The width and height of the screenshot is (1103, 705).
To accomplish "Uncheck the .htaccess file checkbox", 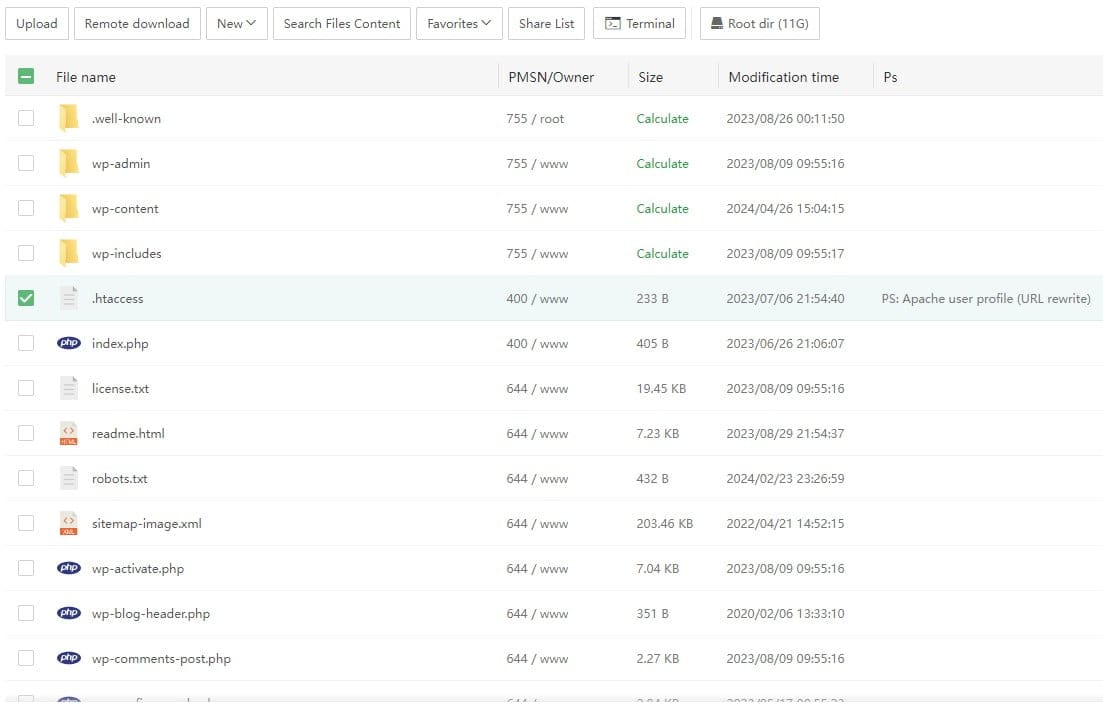I will pyautogui.click(x=26, y=298).
